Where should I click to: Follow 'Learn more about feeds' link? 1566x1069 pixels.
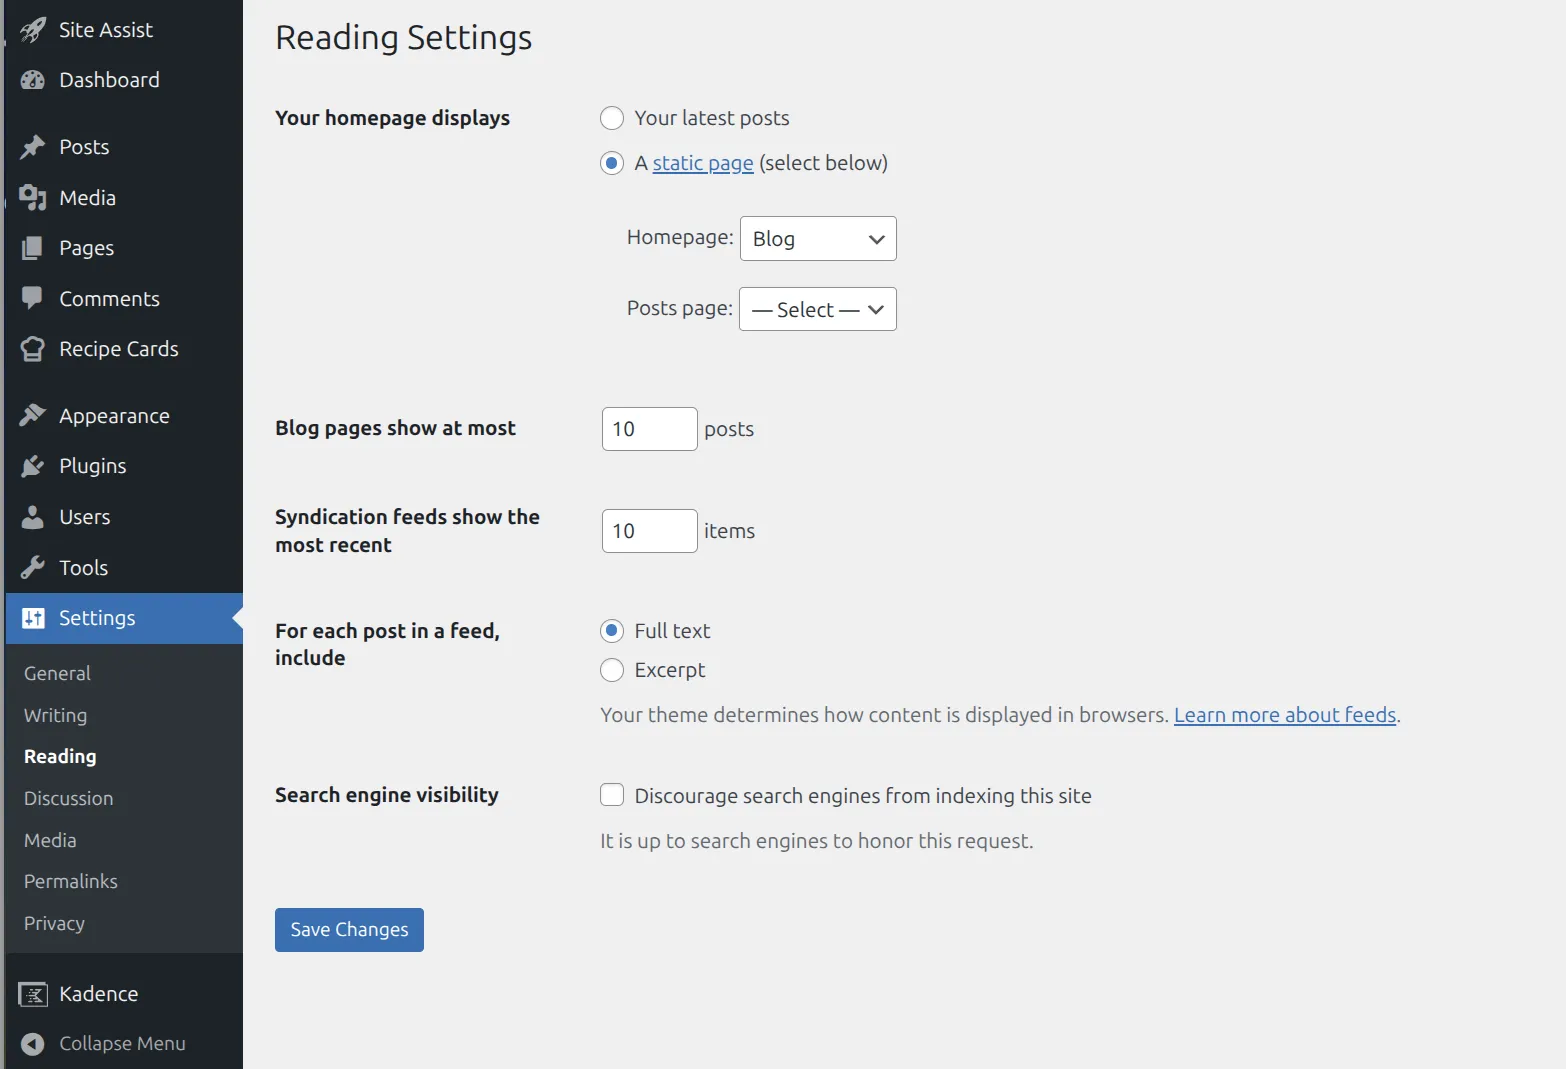(x=1285, y=715)
